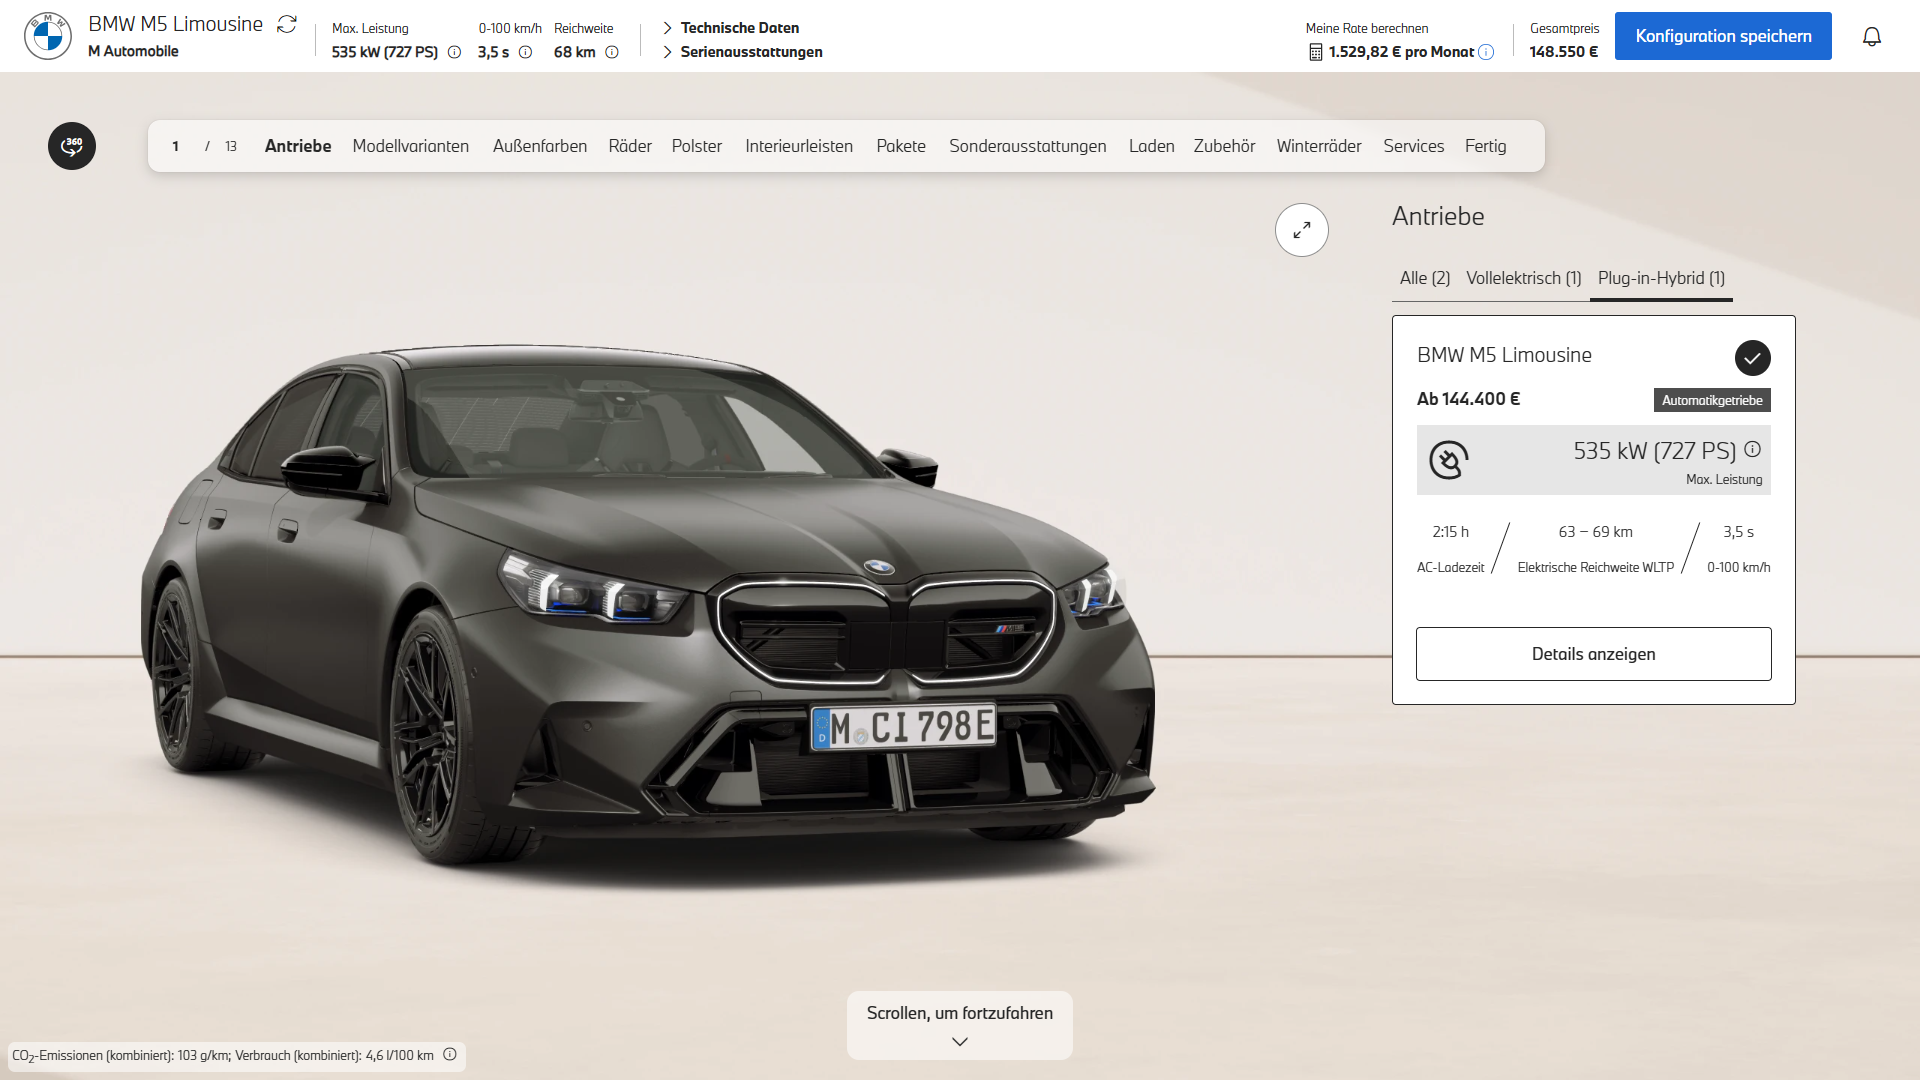This screenshot has height=1080, width=1920.
Task: Go to Außenfarben configuration step
Action: point(539,146)
